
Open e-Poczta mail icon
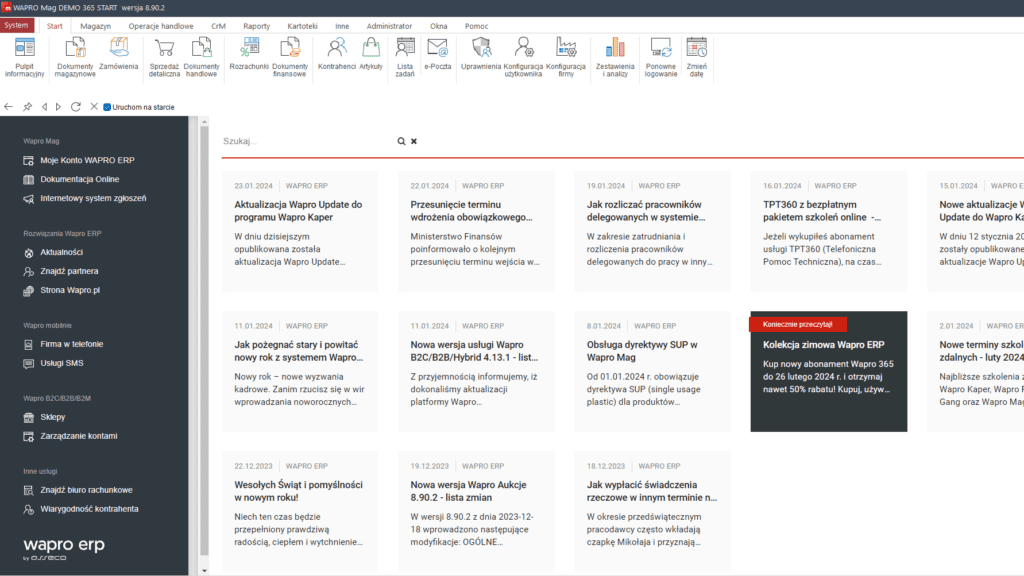(x=437, y=55)
